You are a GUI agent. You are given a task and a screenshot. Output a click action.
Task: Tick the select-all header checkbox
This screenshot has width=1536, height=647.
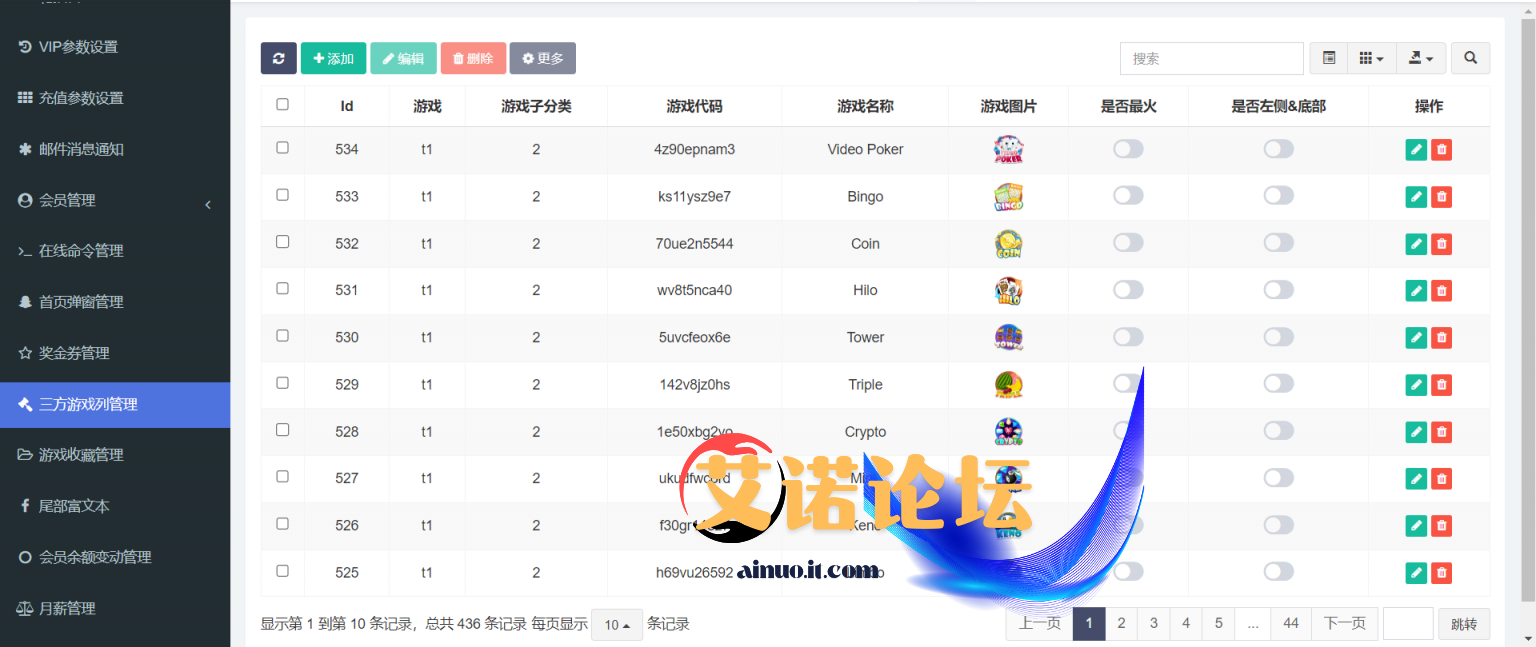click(282, 104)
